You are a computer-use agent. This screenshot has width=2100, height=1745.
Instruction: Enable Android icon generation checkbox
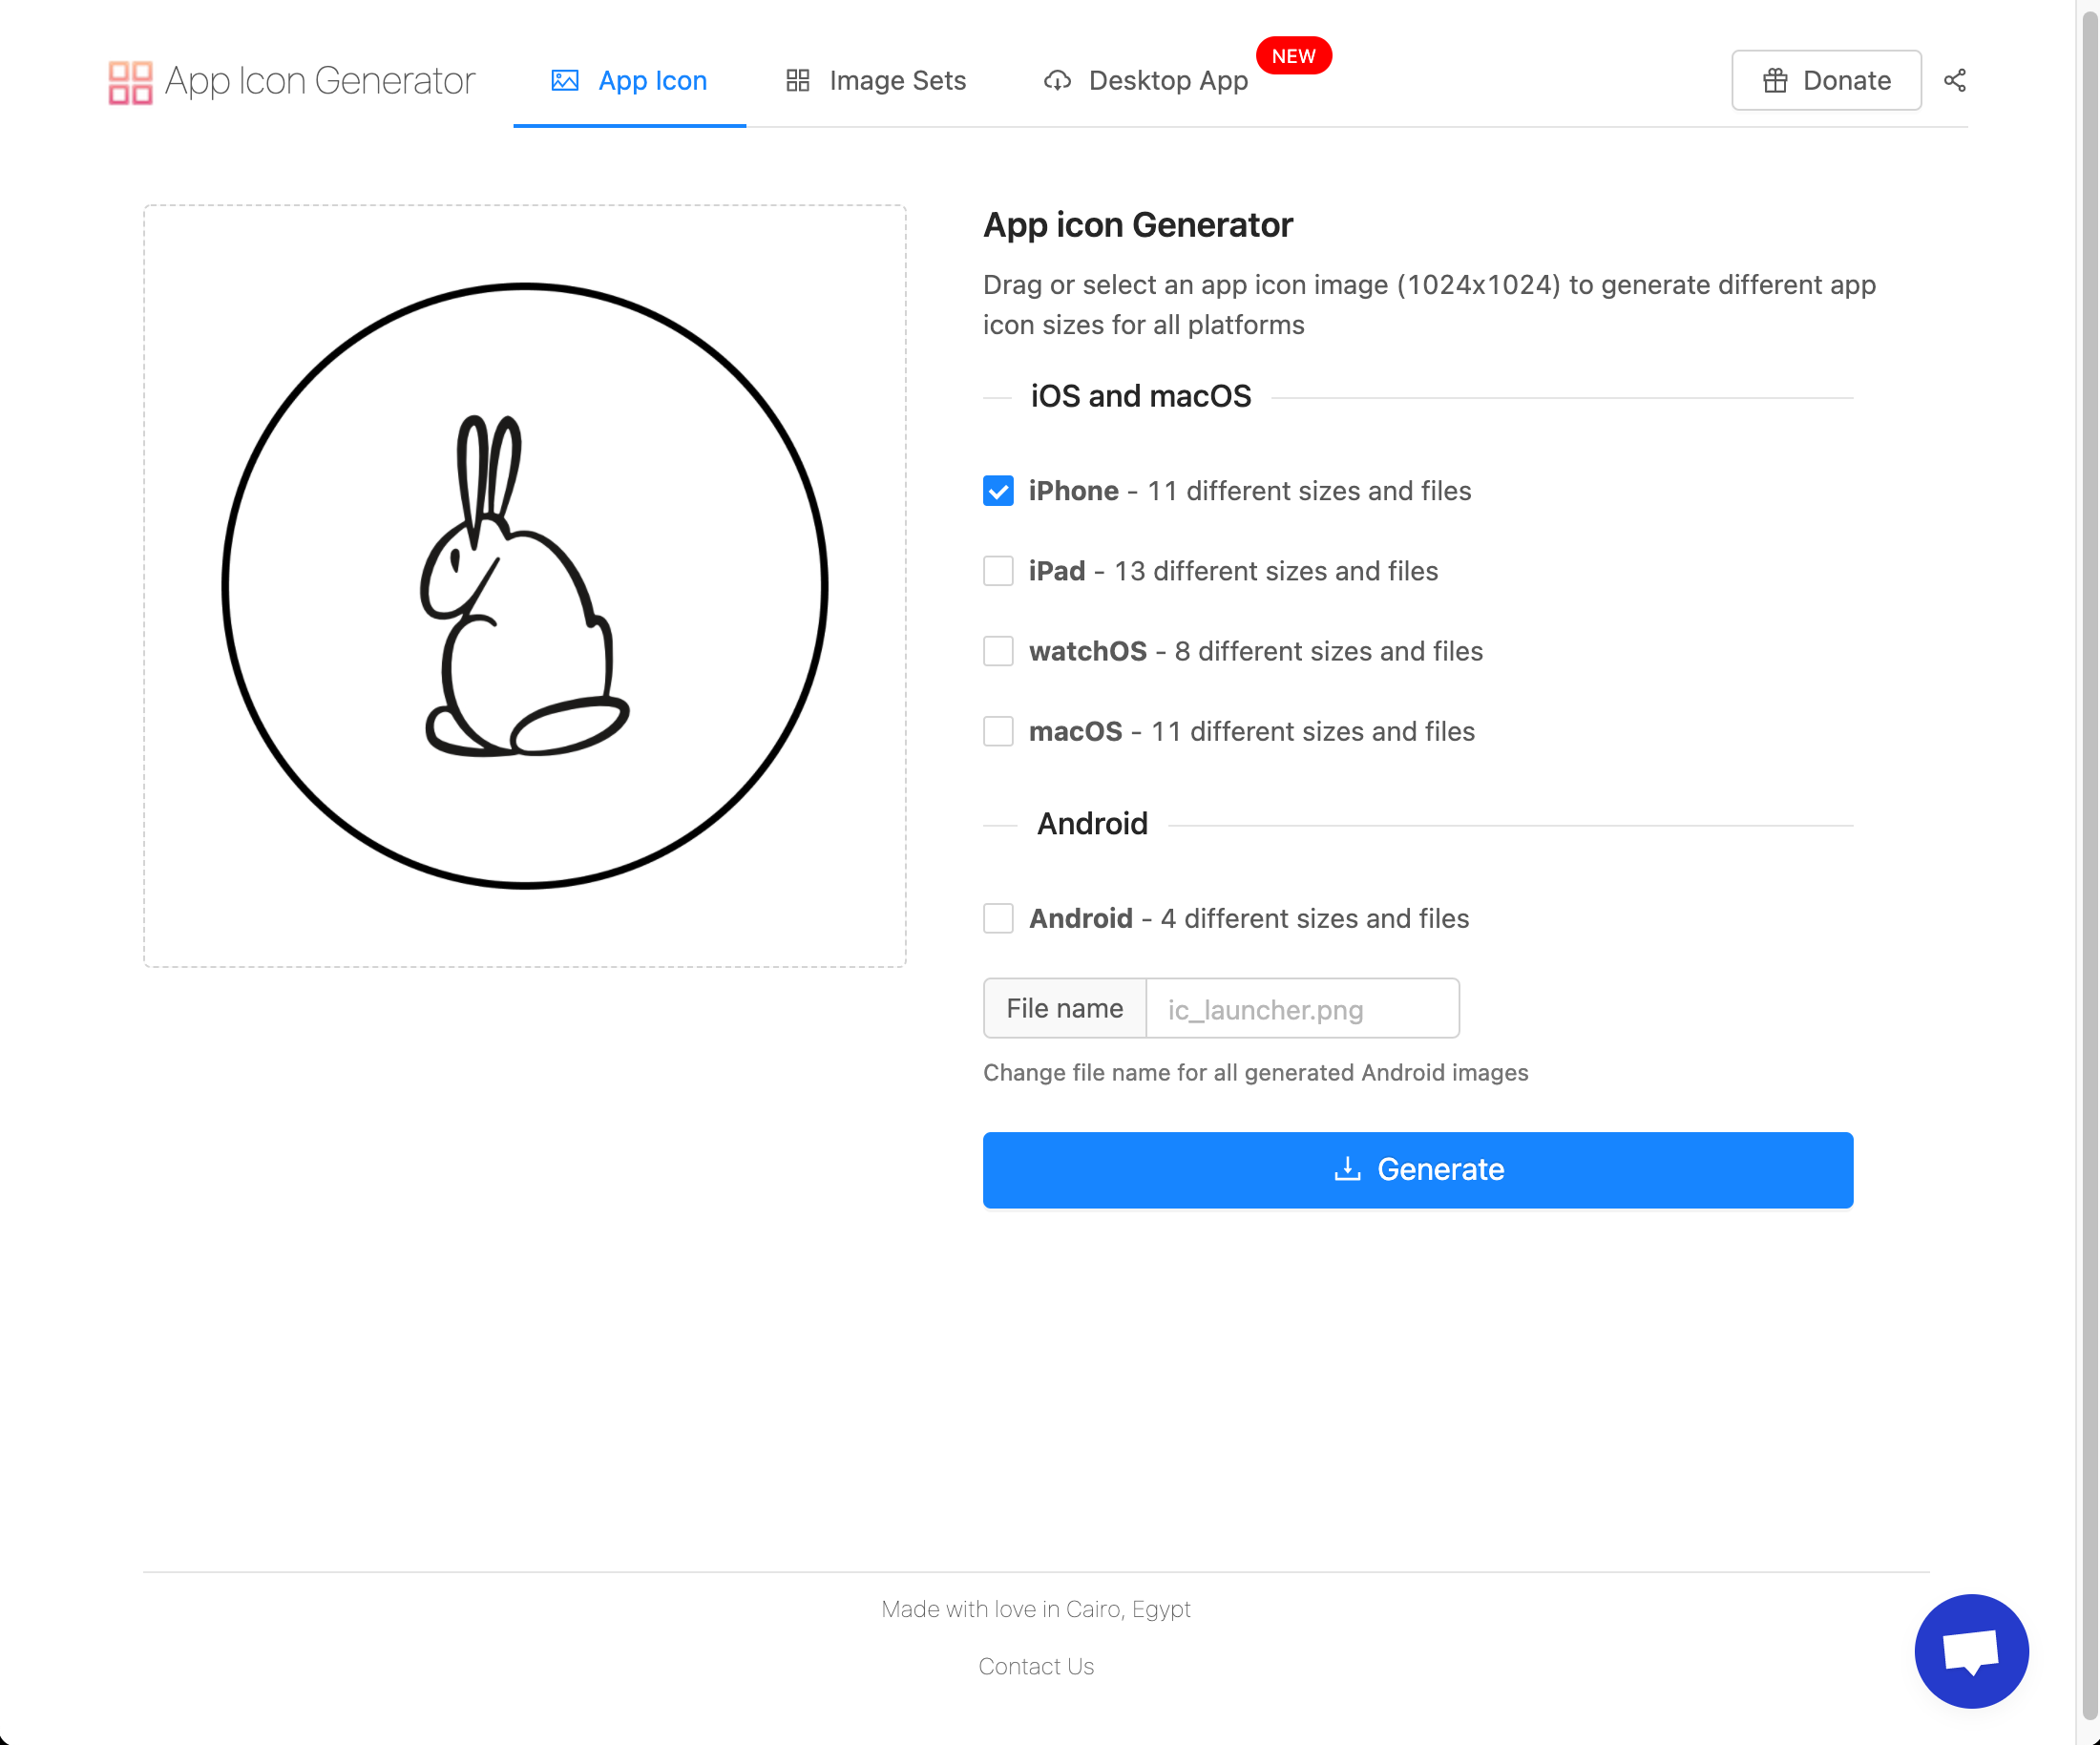(998, 918)
